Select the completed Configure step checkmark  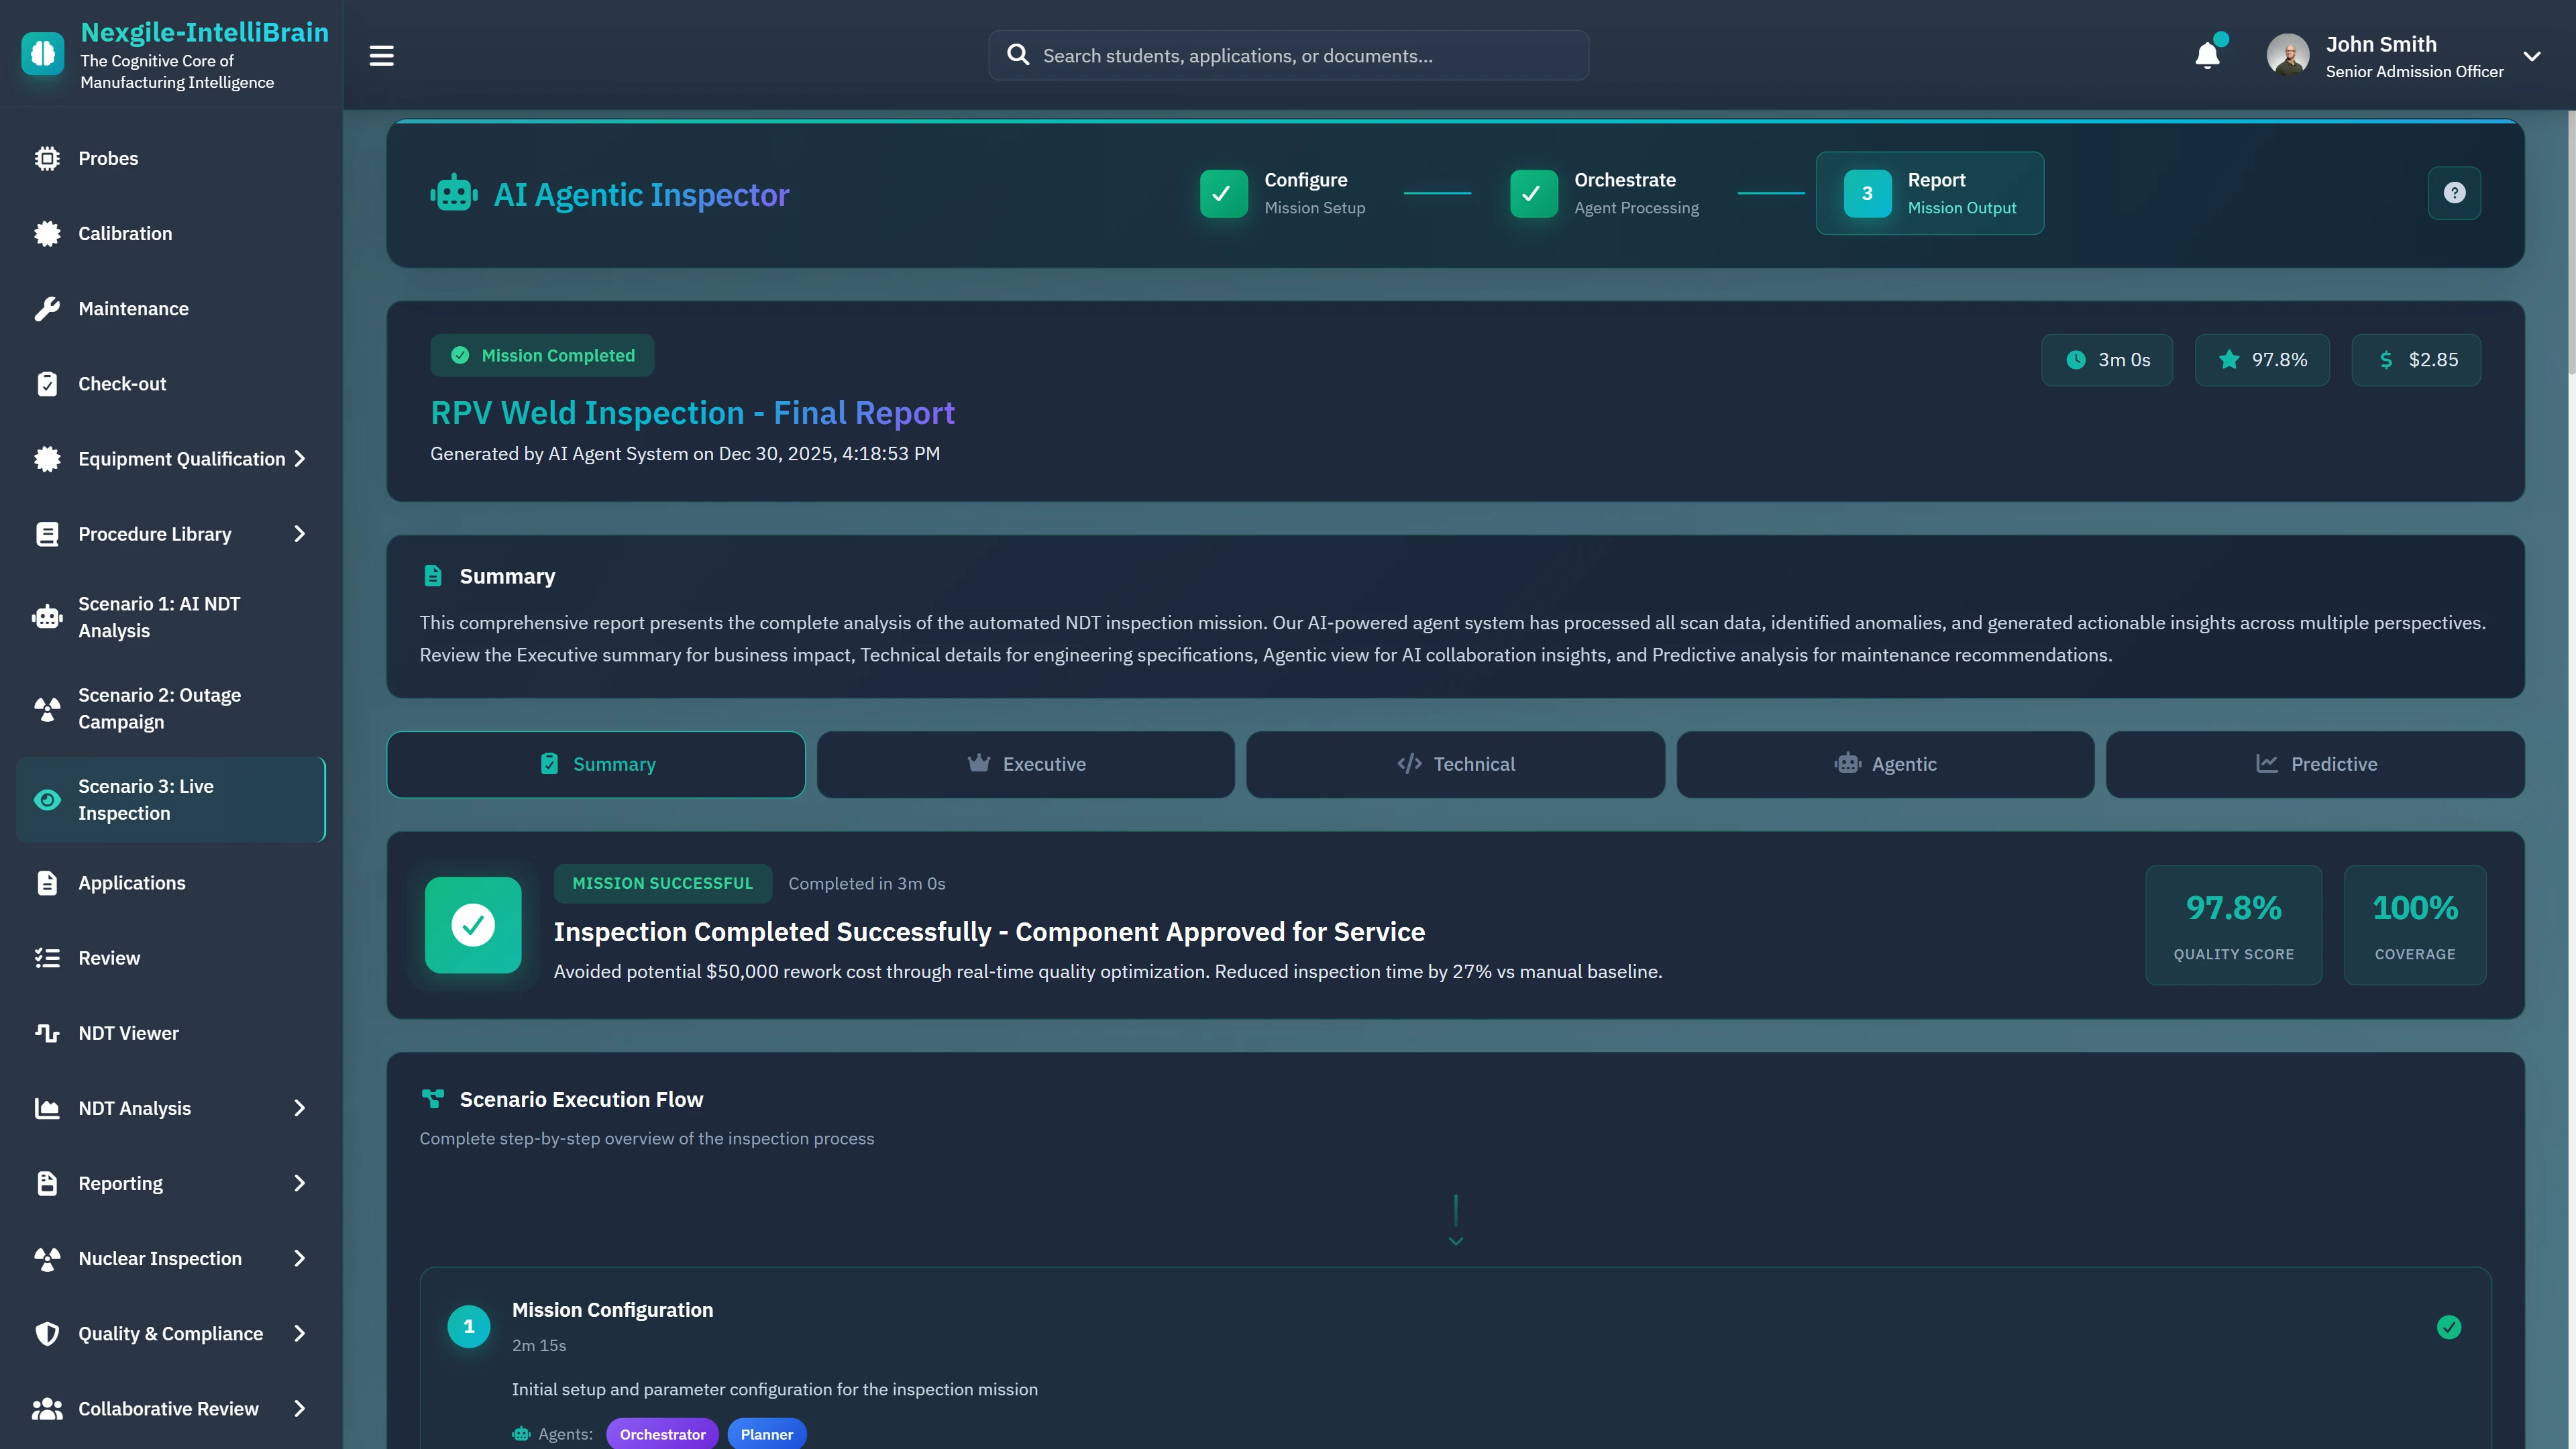[x=1223, y=194]
